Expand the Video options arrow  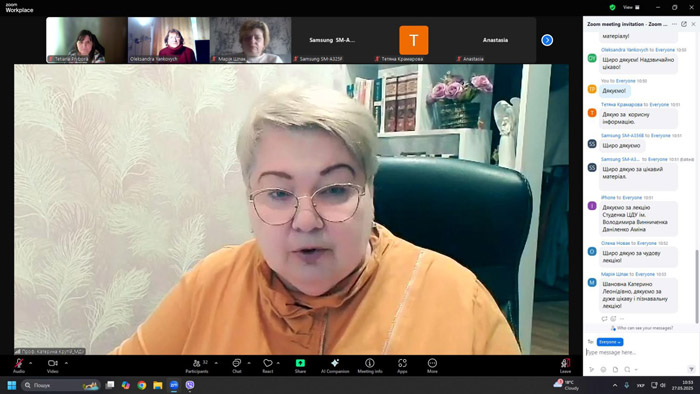point(66,363)
